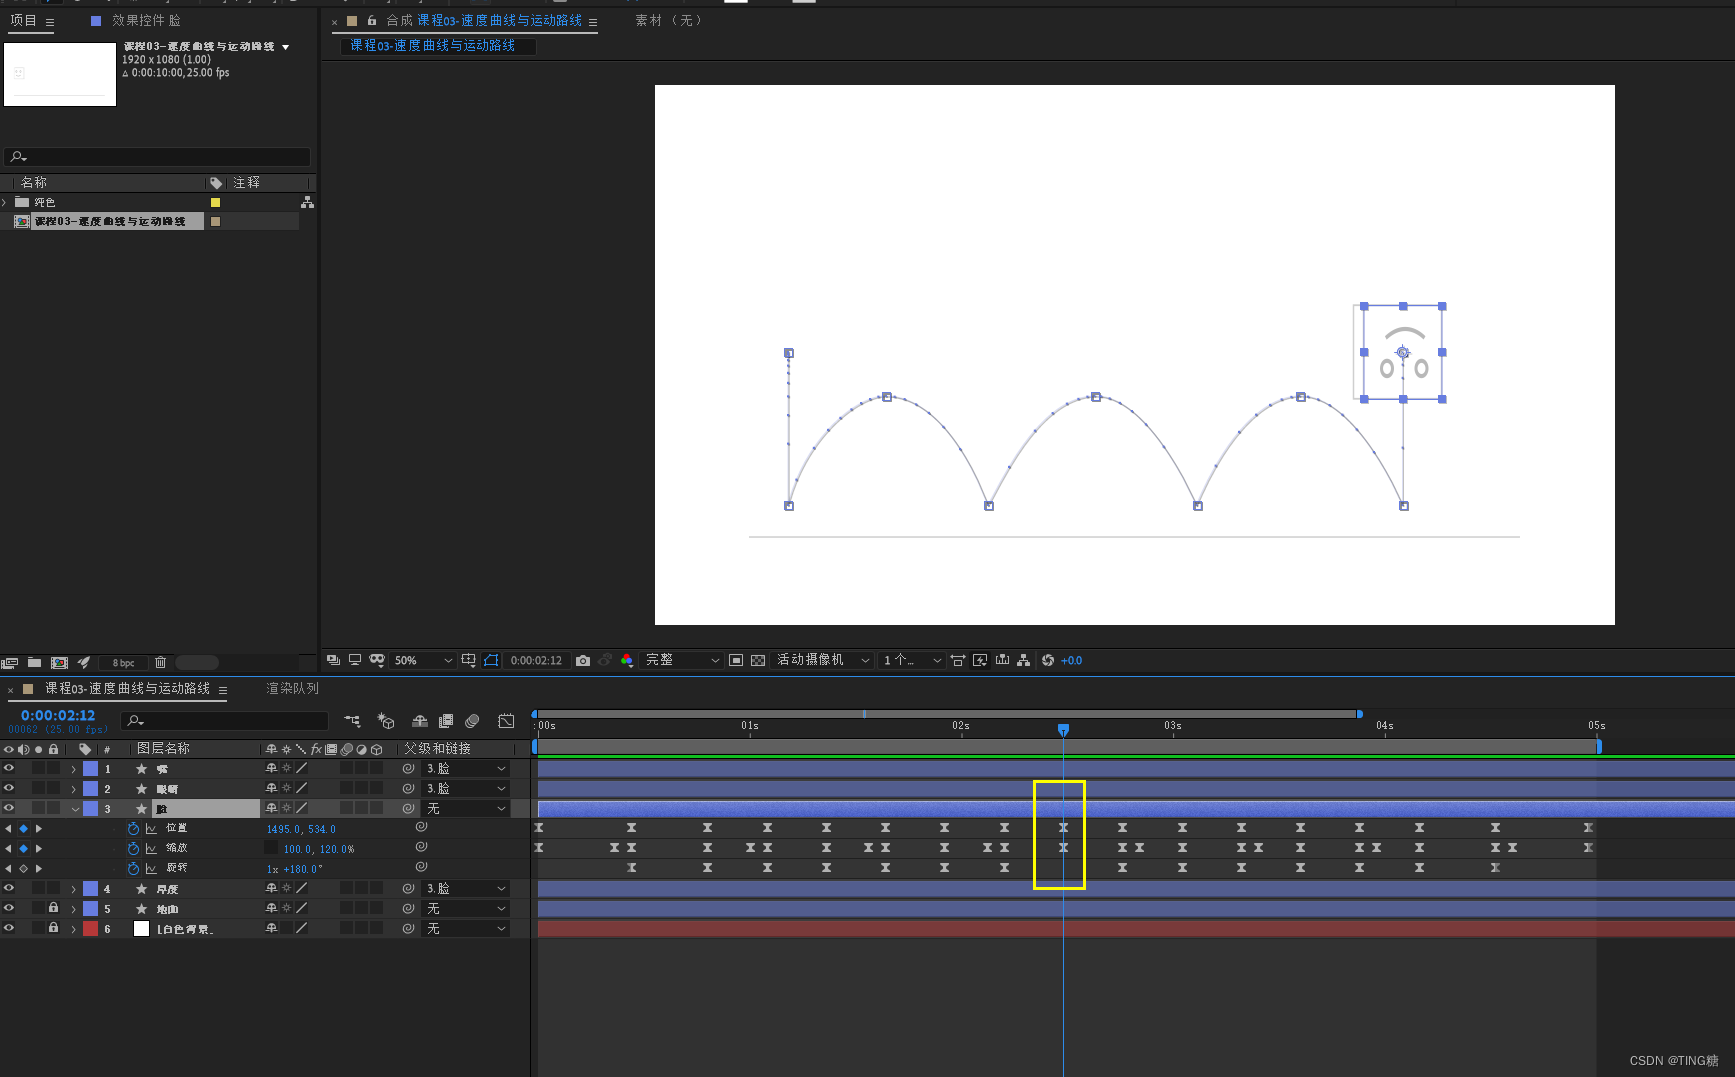
Task: Open project flowchart icon in Project panel
Action: [307, 202]
